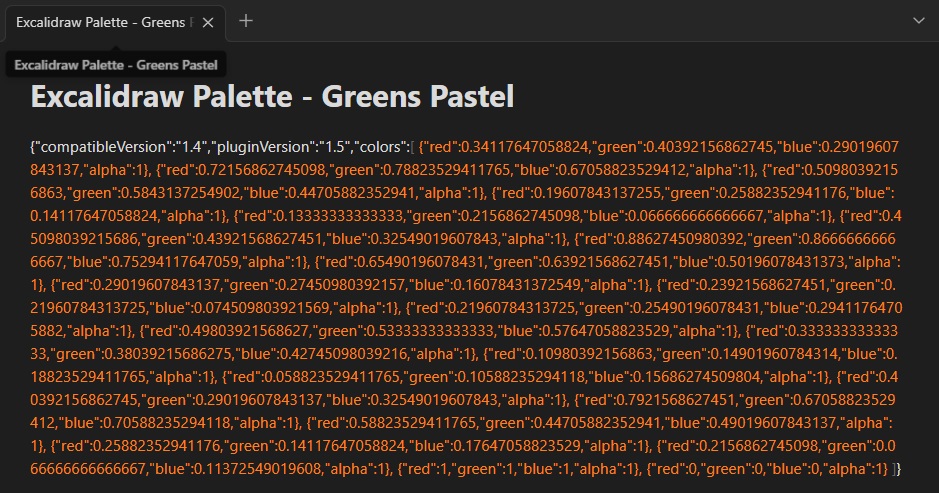Viewport: 939px width, 493px height.
Task: Open a new tab with plus icon
Action: pos(246,21)
